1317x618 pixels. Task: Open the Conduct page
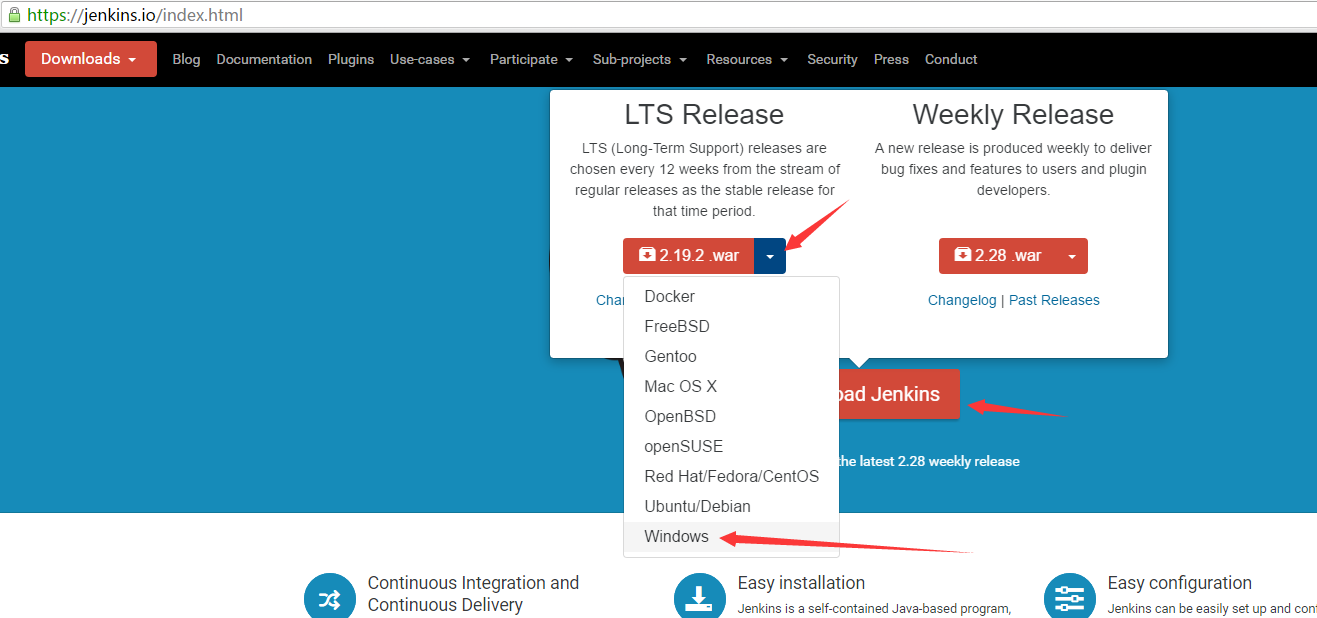[951, 59]
